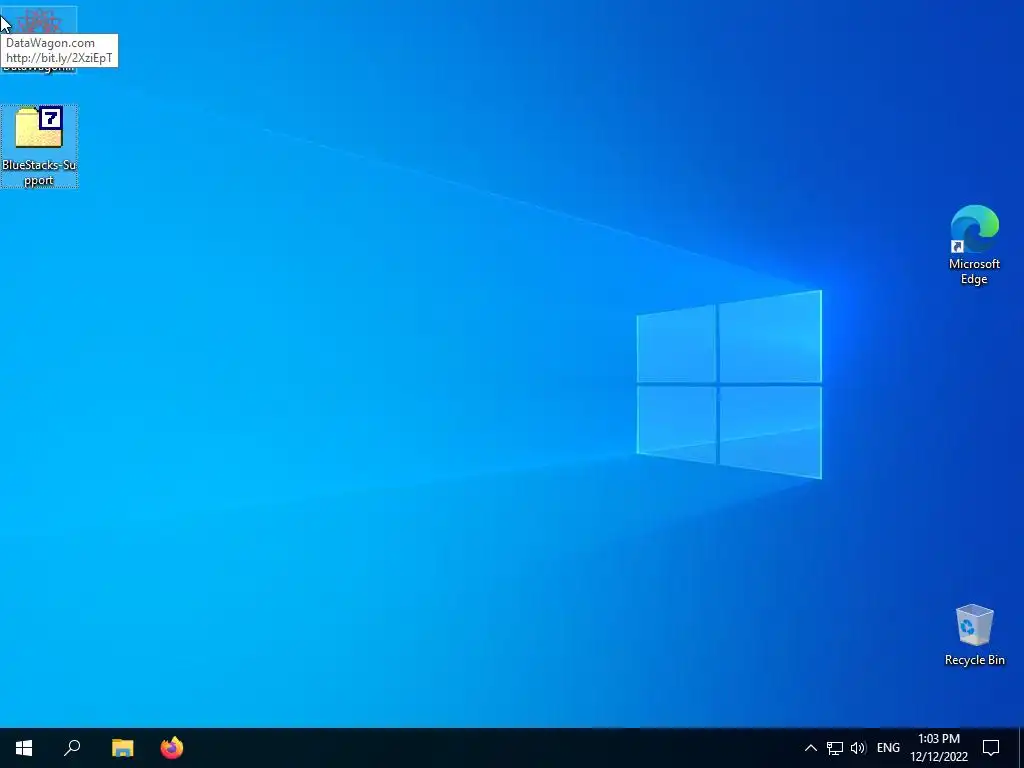Open the taskbar search magnifier
Viewport: 1024px width, 768px height.
[72, 748]
